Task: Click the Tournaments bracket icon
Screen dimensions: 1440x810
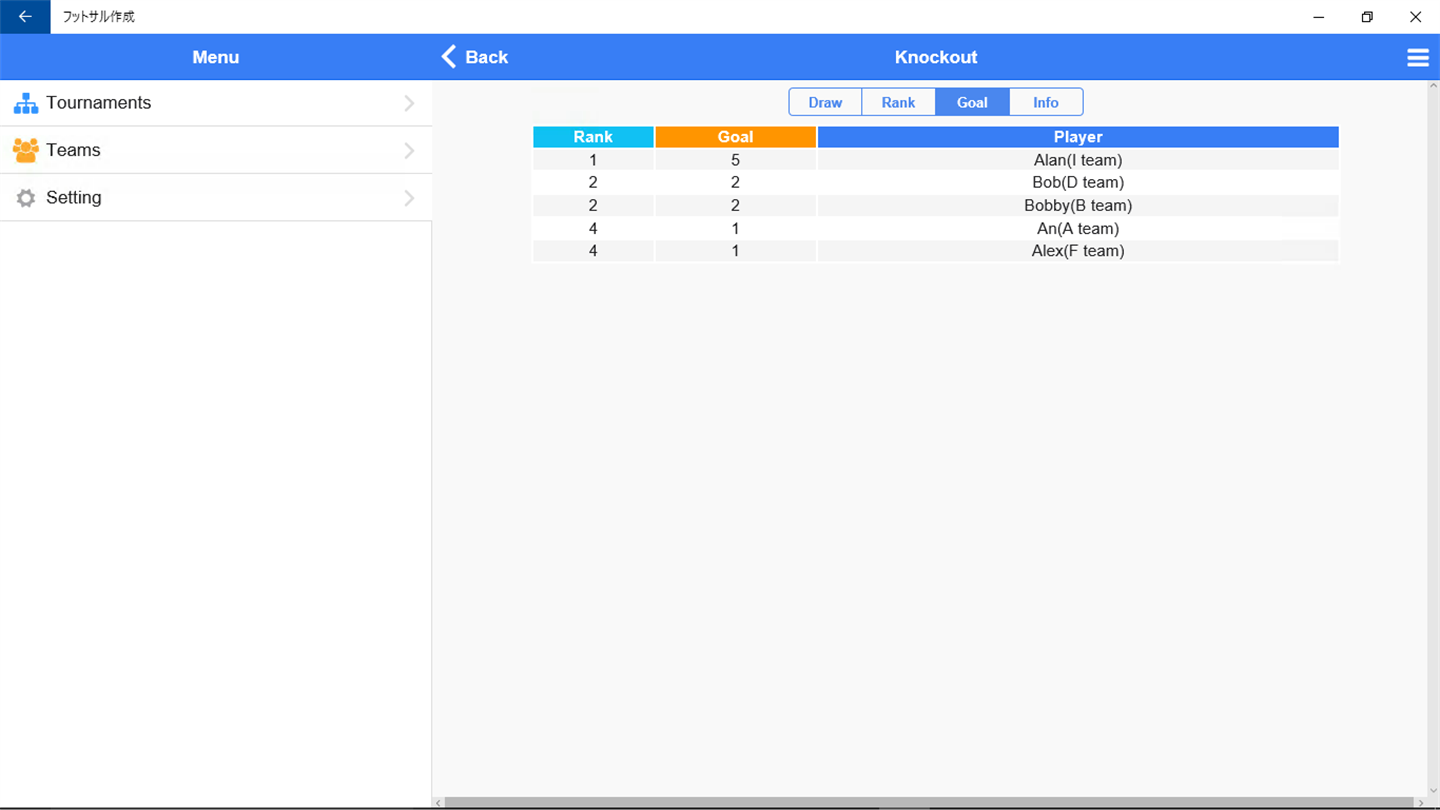Action: click(x=26, y=103)
